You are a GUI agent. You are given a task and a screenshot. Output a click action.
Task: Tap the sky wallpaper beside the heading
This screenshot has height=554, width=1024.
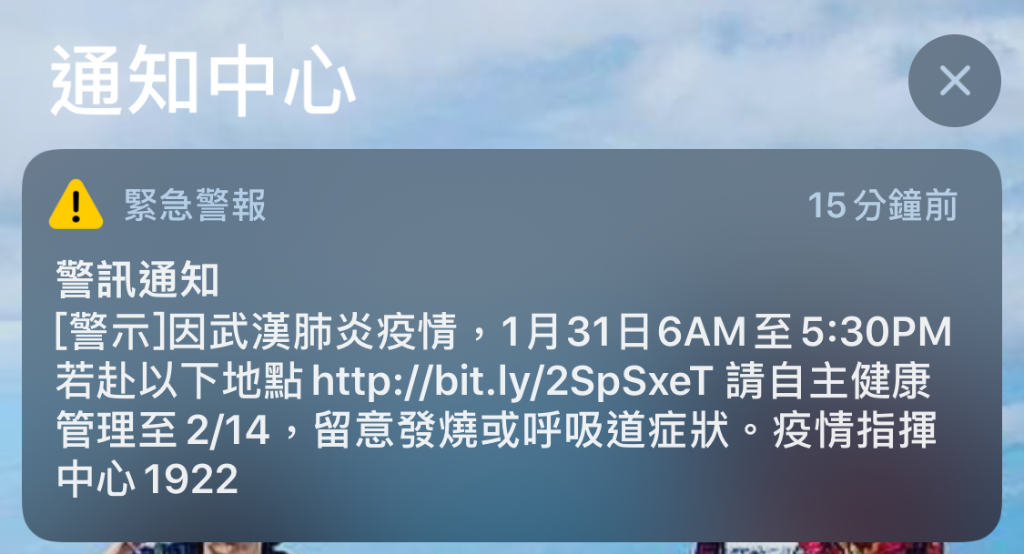tap(620, 78)
